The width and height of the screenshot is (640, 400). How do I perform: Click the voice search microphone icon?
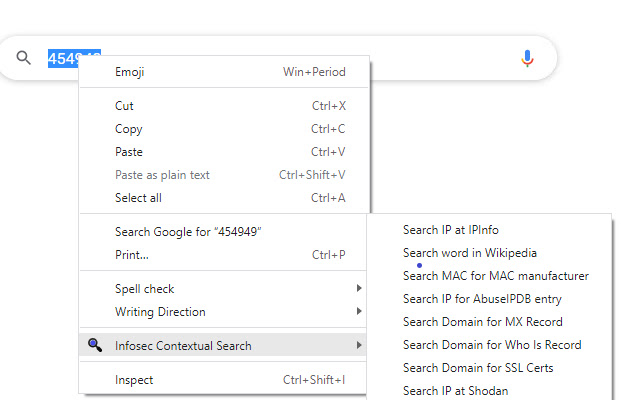tap(527, 58)
